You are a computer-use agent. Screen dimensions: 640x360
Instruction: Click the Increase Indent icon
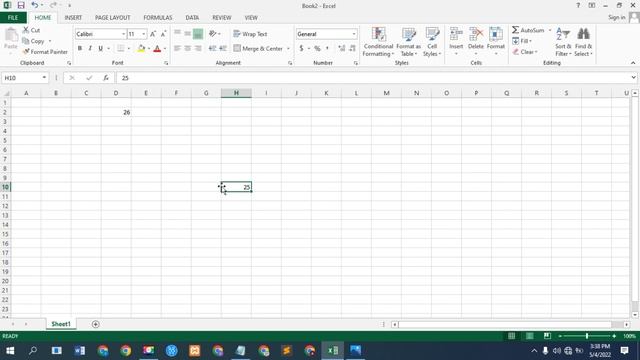coord(223,49)
